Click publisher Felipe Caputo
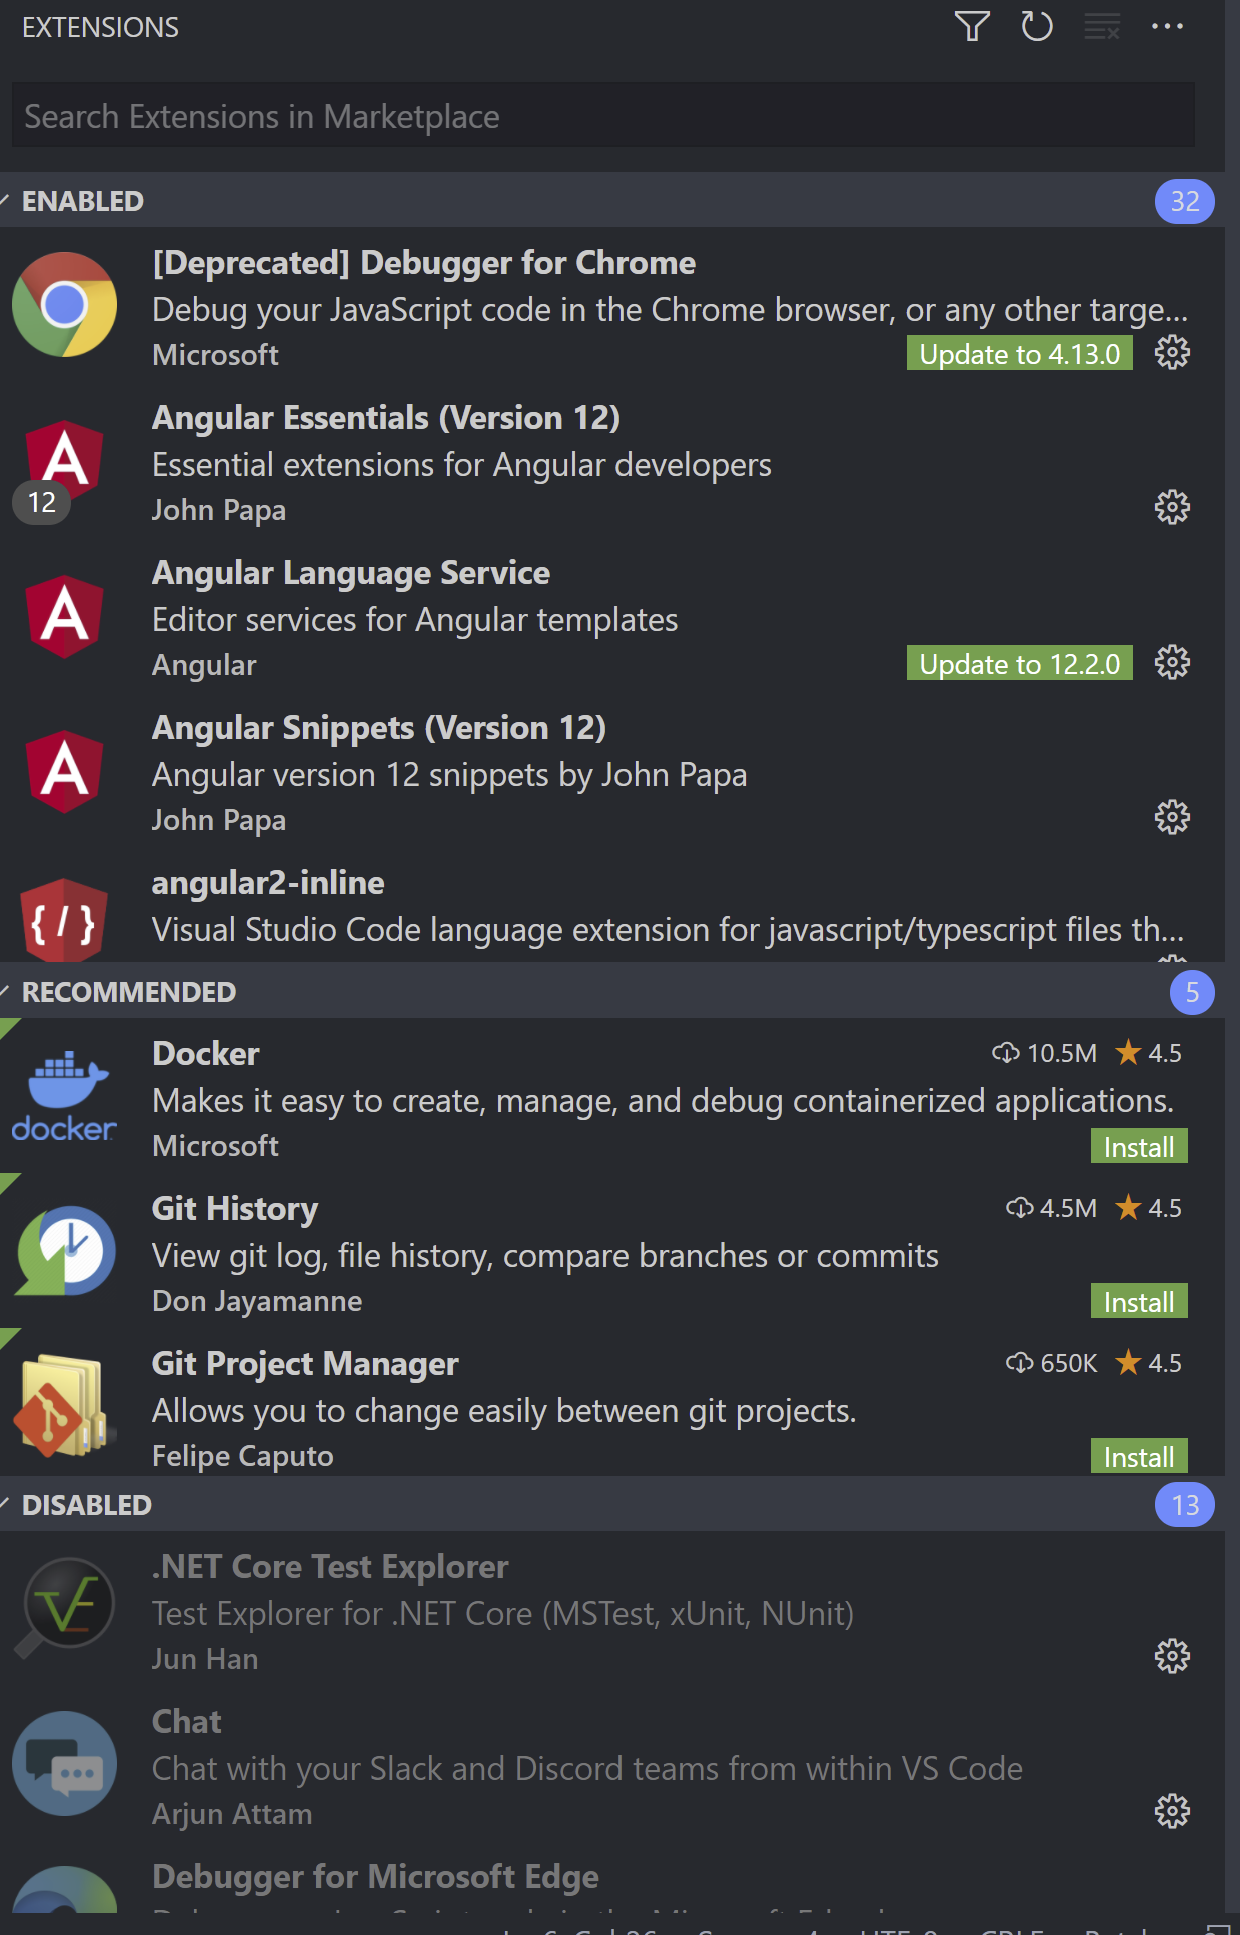The height and width of the screenshot is (1935, 1240). 243,1456
